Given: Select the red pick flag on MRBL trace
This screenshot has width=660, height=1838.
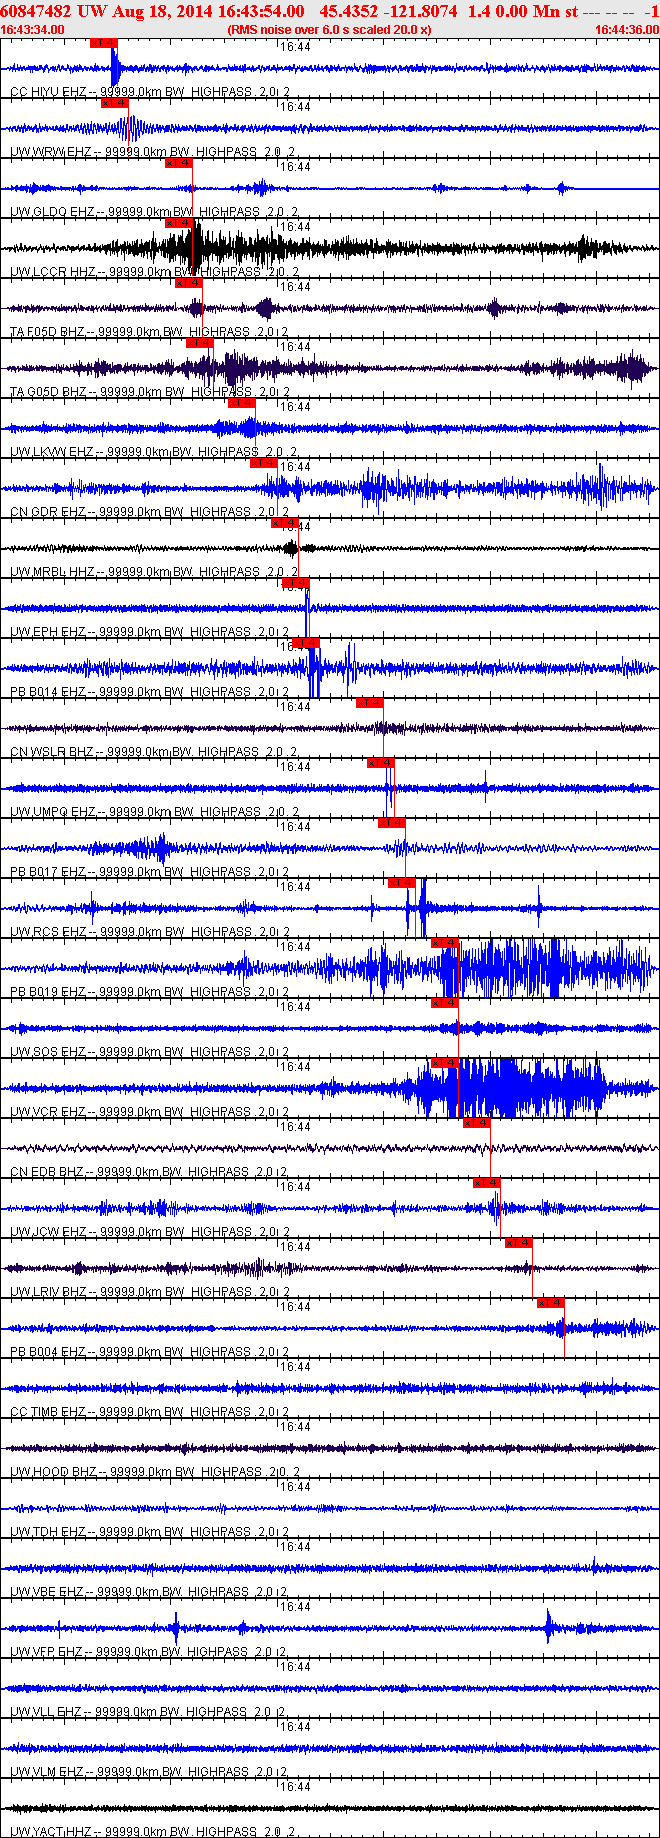Looking at the screenshot, I should [285, 523].
